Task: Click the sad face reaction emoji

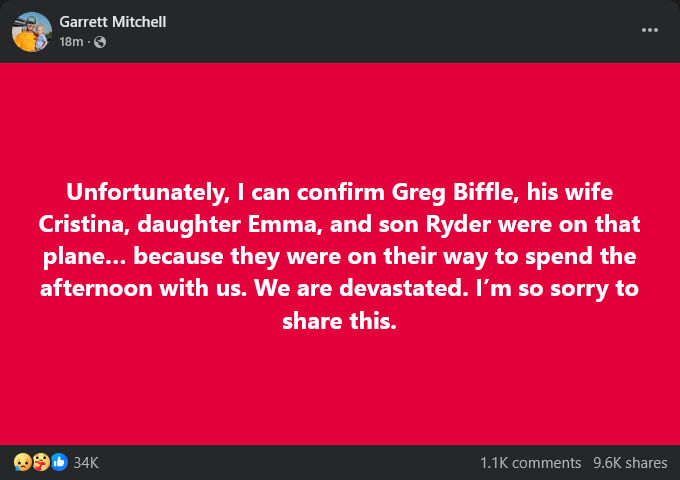Action: [21, 462]
